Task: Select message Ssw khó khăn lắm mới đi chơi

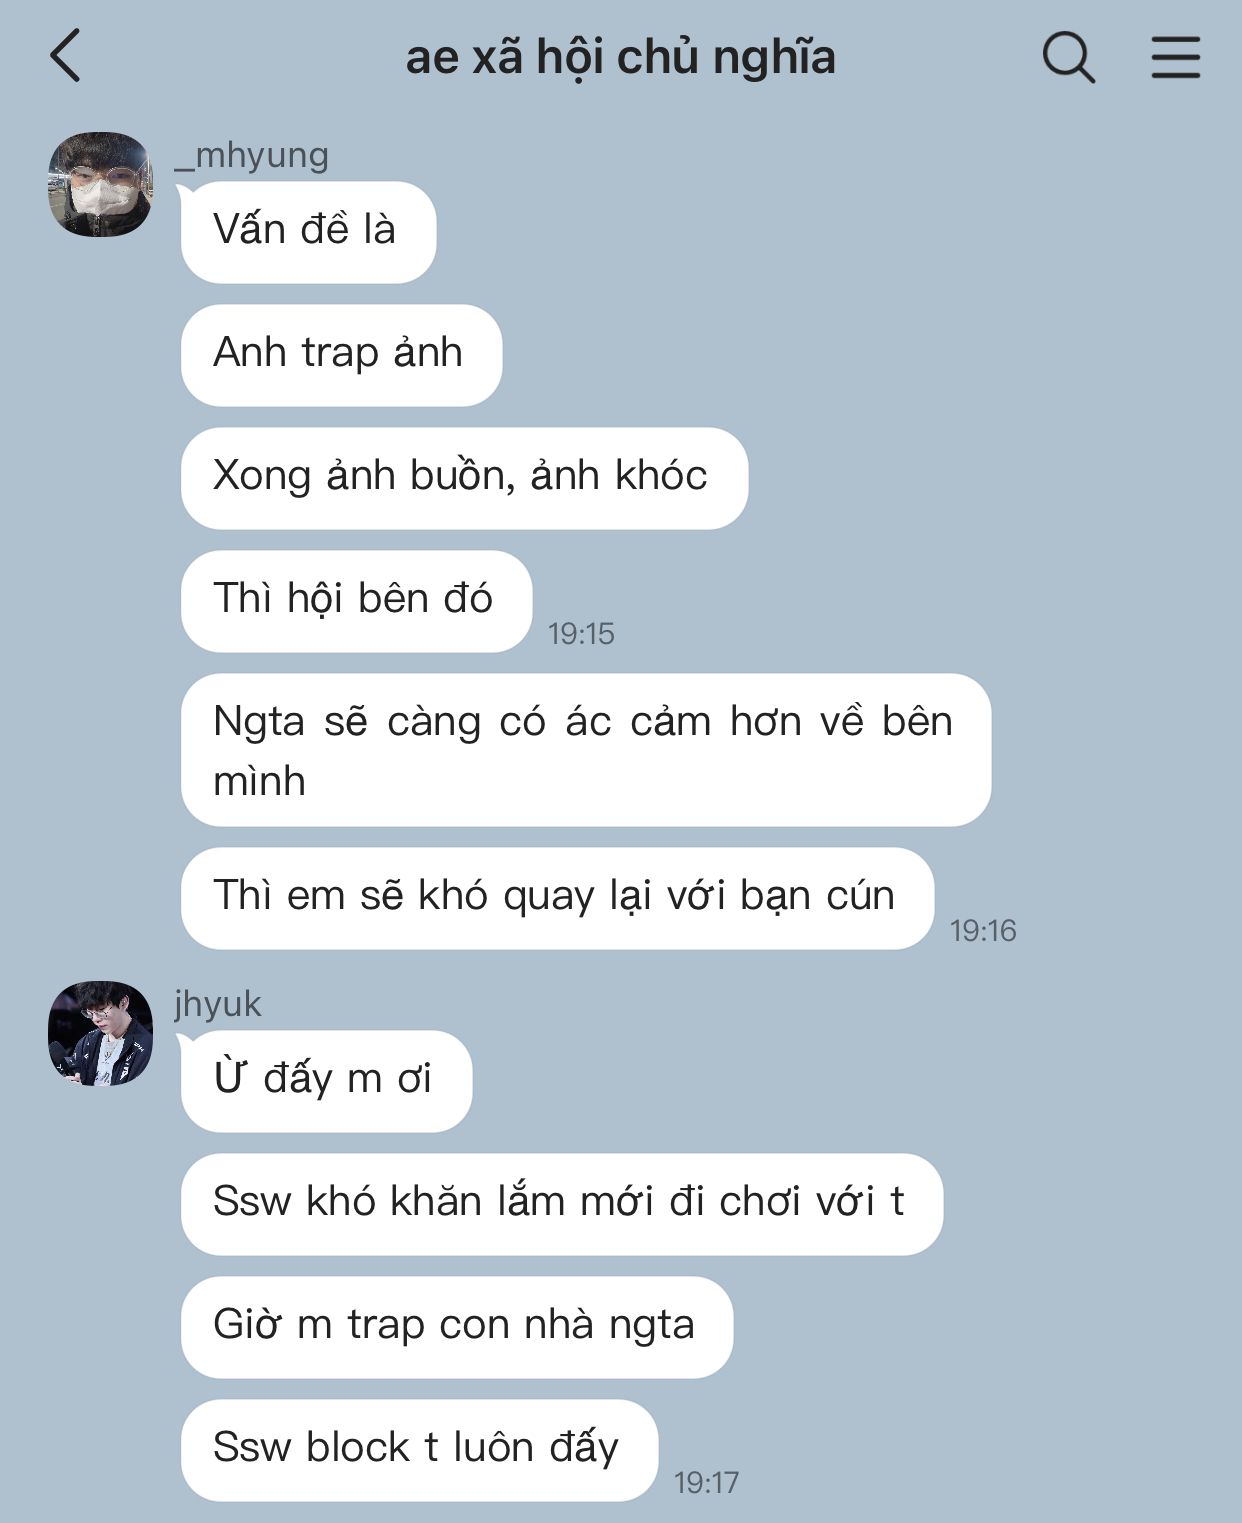Action: point(562,1204)
